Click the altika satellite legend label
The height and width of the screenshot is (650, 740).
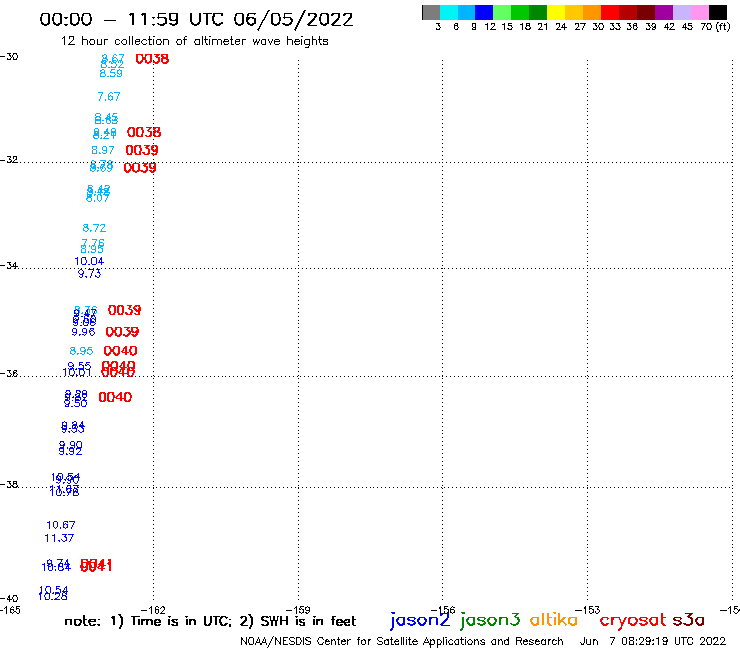553,619
